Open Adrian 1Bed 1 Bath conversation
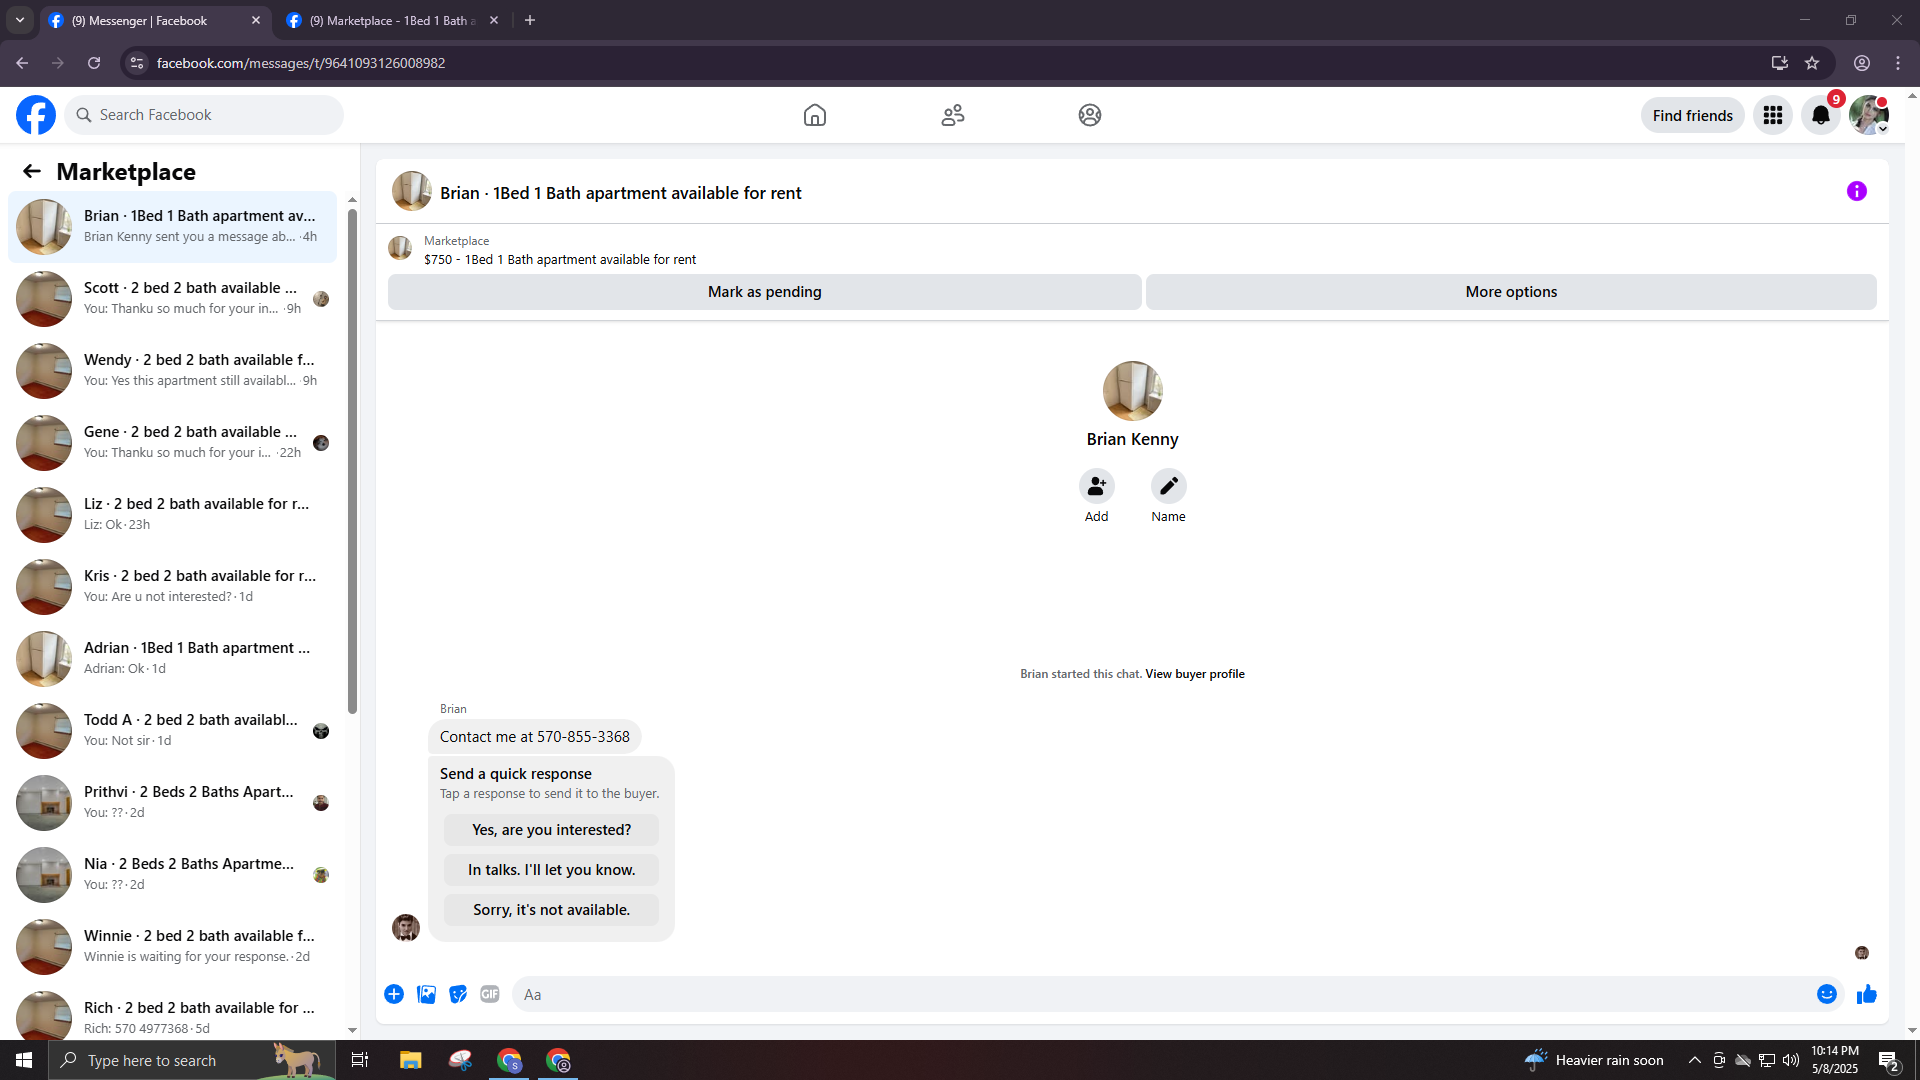Viewport: 1920px width, 1080px height. (172, 659)
